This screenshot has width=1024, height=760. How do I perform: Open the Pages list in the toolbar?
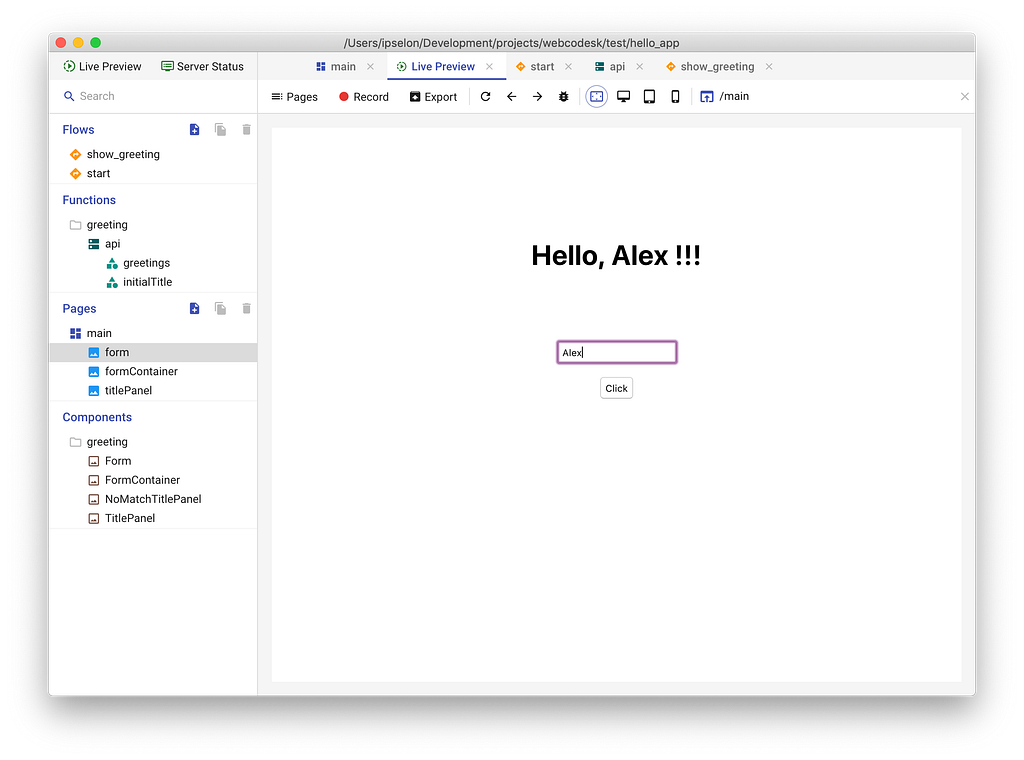(295, 97)
